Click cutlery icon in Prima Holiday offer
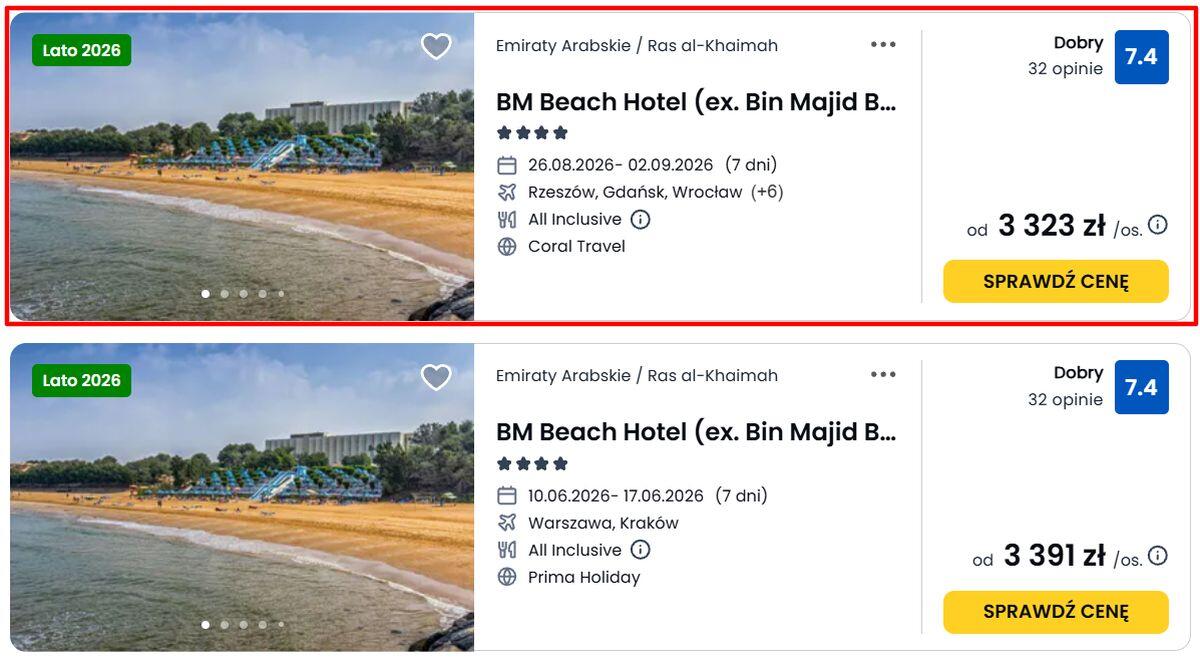The image size is (1200, 667). coord(507,550)
